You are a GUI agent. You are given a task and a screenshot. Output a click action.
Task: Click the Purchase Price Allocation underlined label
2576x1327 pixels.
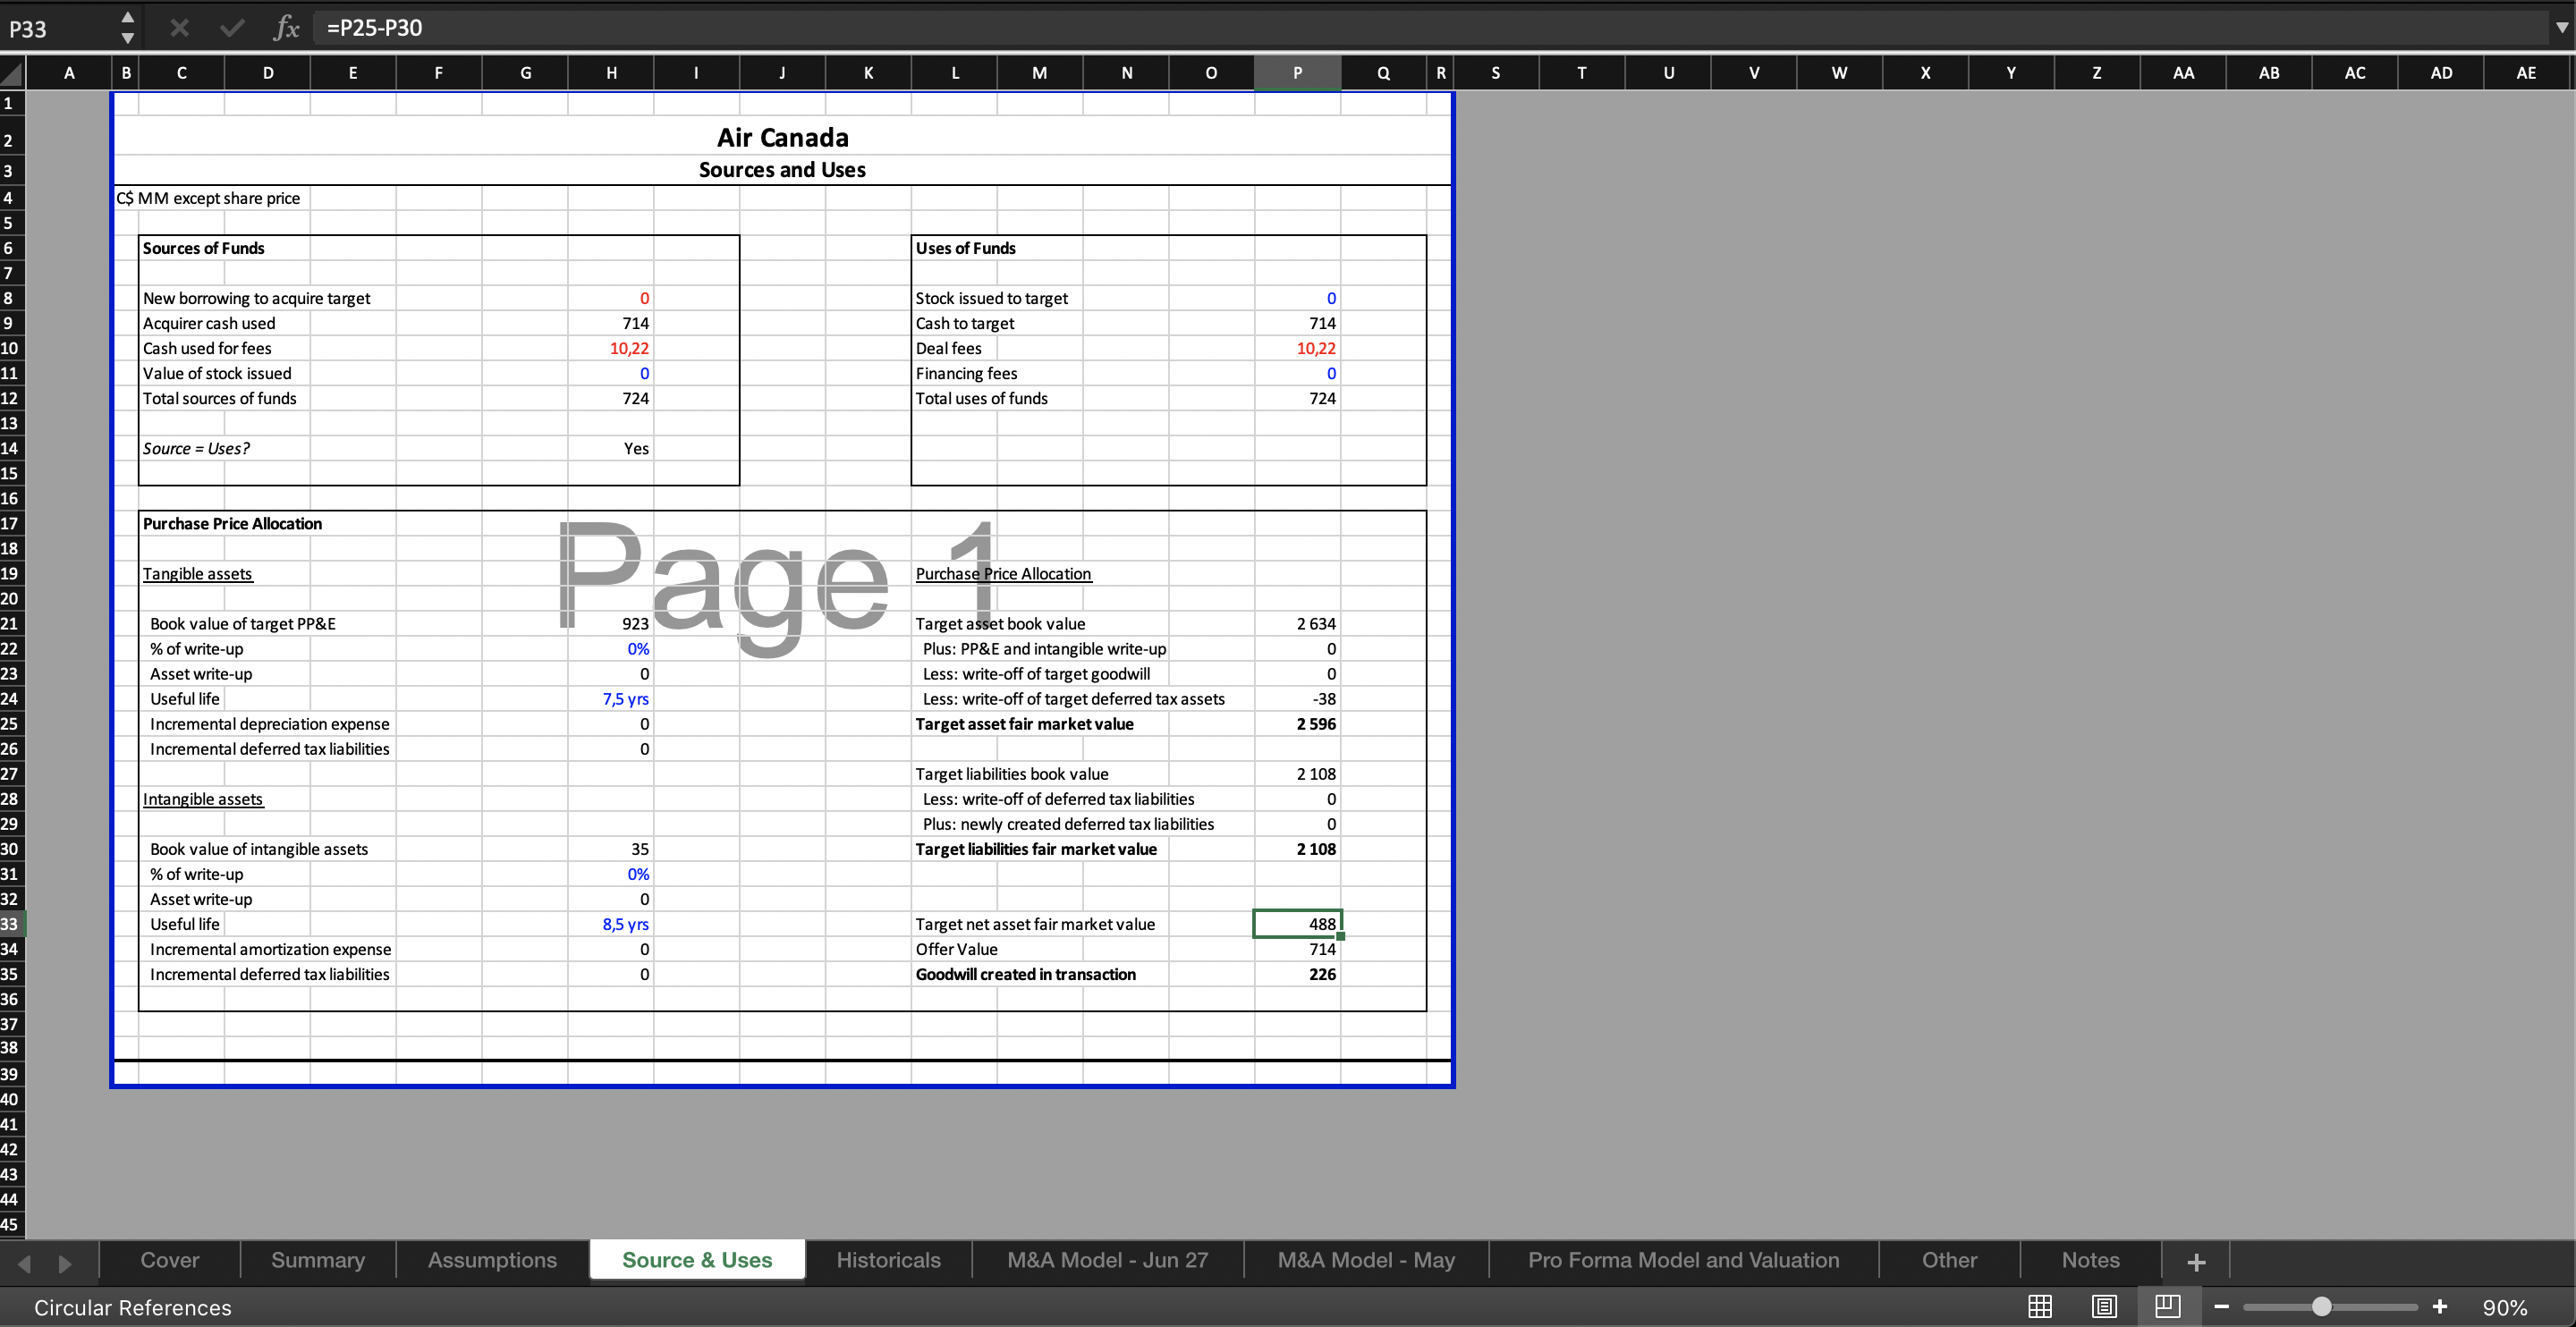[x=1003, y=574]
